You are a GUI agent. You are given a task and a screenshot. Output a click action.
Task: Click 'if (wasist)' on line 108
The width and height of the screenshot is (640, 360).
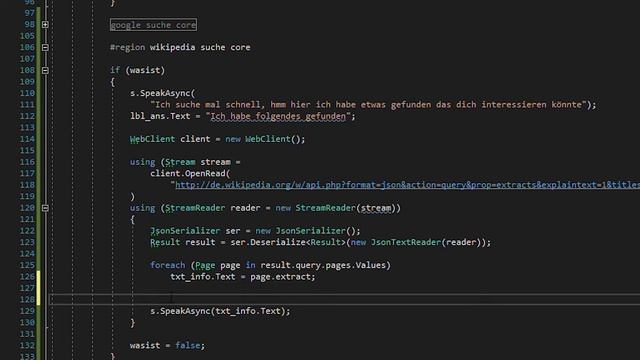click(138, 70)
